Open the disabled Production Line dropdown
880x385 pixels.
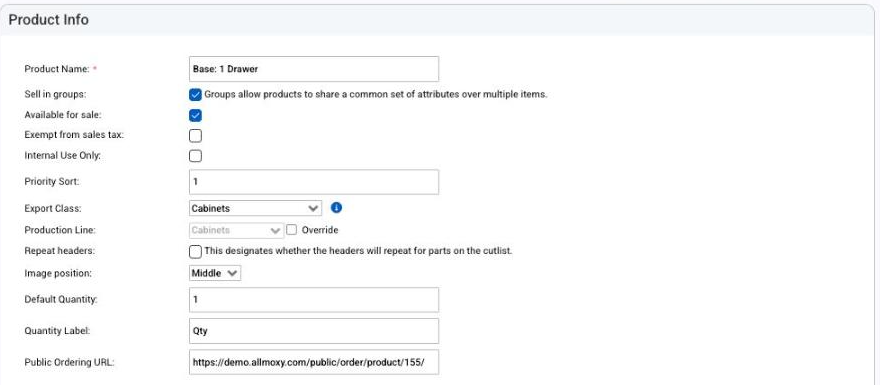[x=236, y=230]
